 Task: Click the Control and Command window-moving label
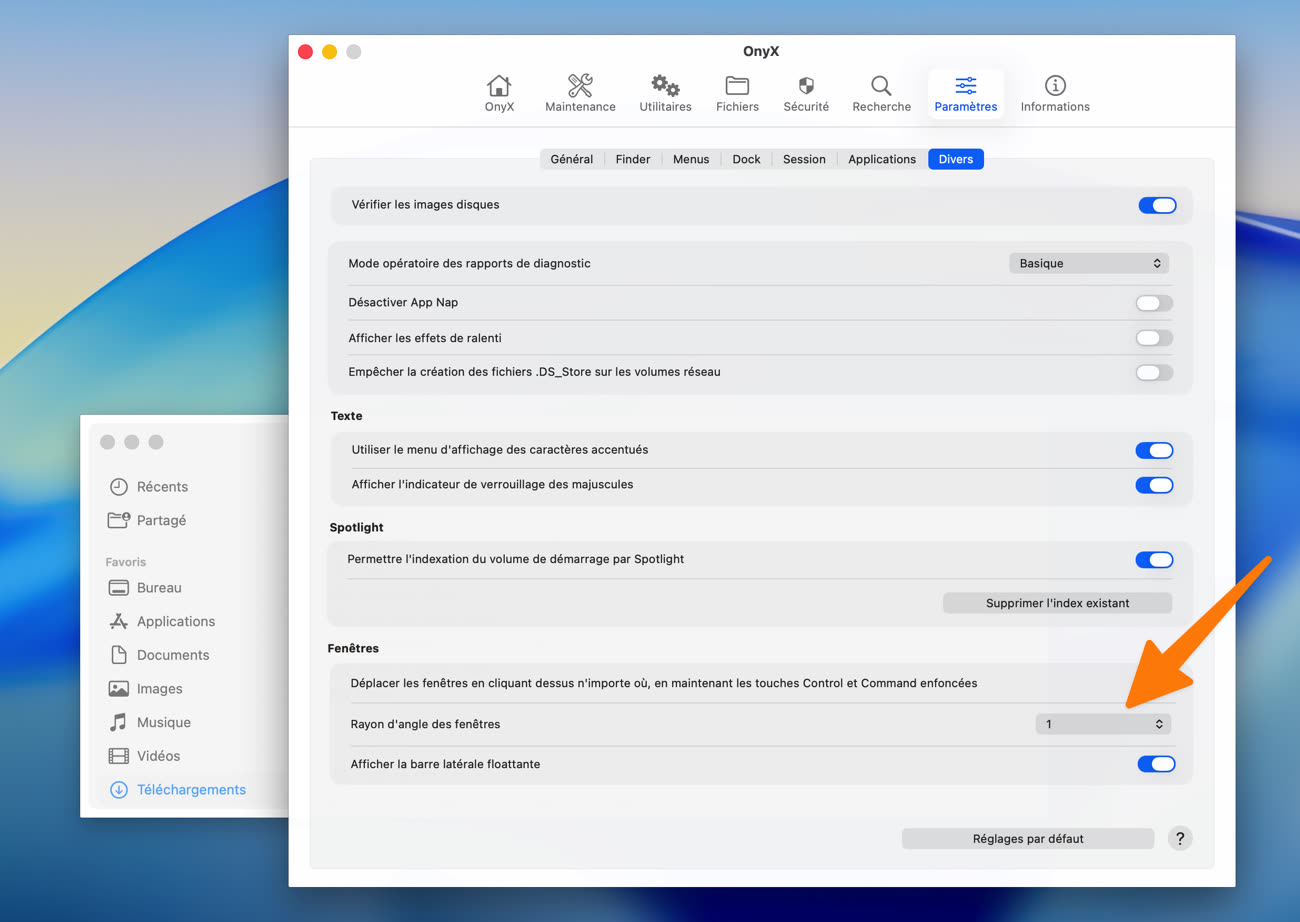[664, 684]
